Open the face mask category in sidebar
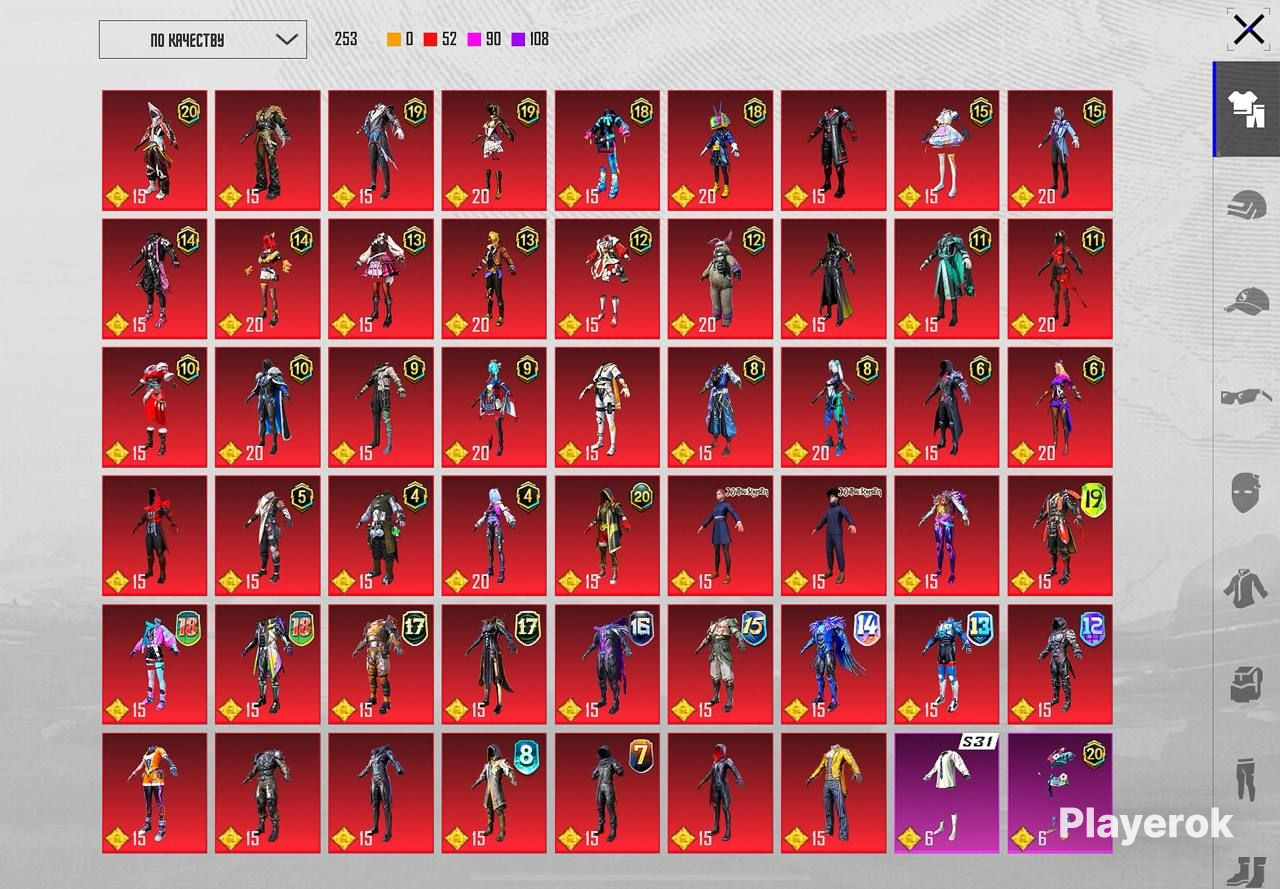 [1247, 492]
